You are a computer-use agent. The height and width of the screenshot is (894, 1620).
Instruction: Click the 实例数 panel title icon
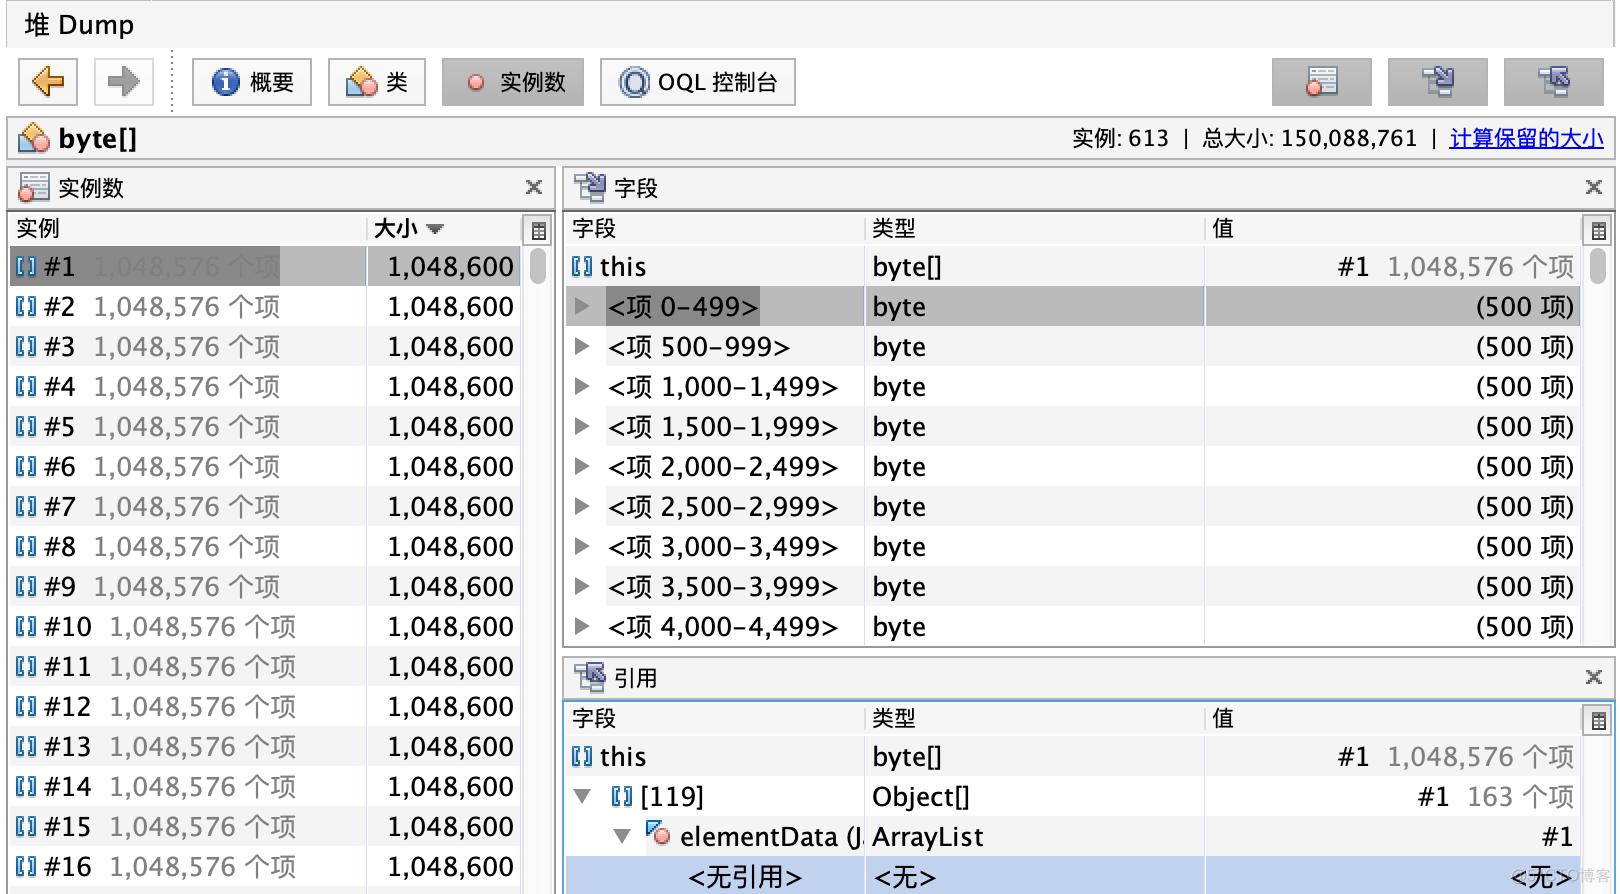point(34,187)
